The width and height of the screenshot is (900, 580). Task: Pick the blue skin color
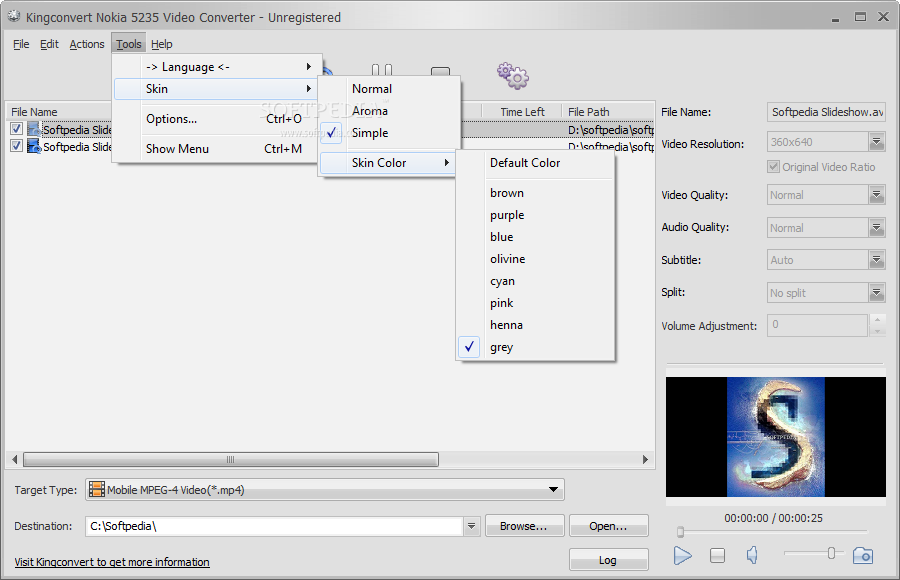coord(535,237)
